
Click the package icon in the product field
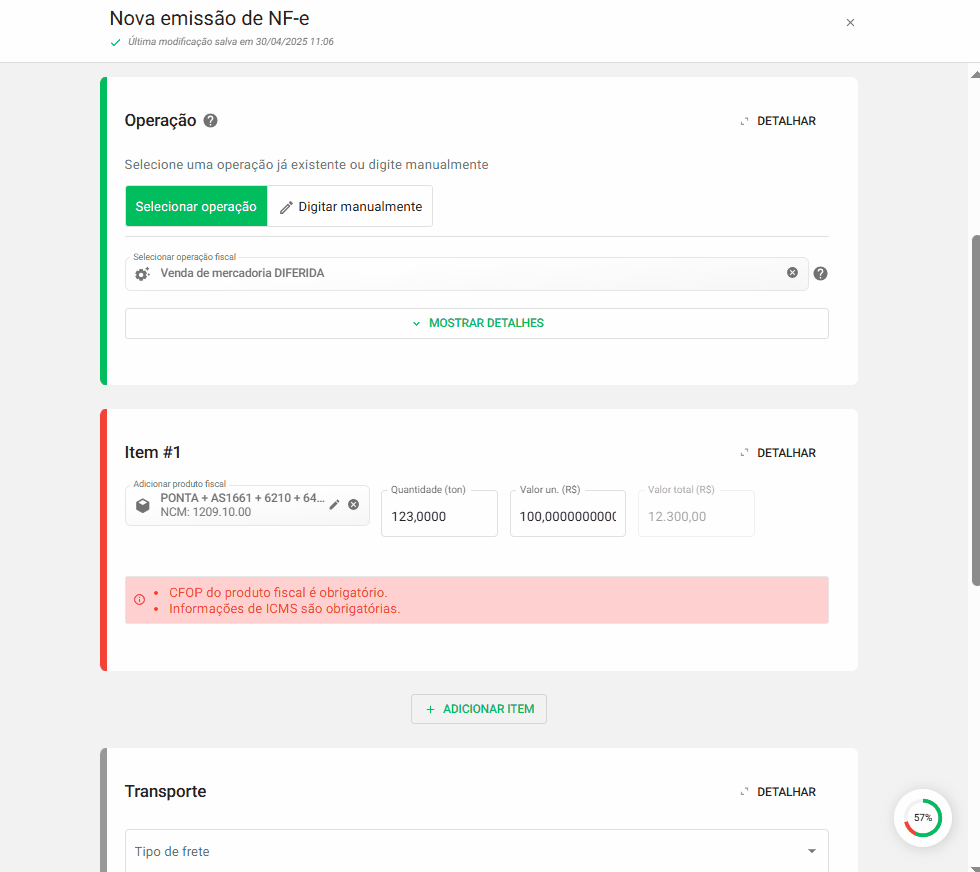click(143, 505)
